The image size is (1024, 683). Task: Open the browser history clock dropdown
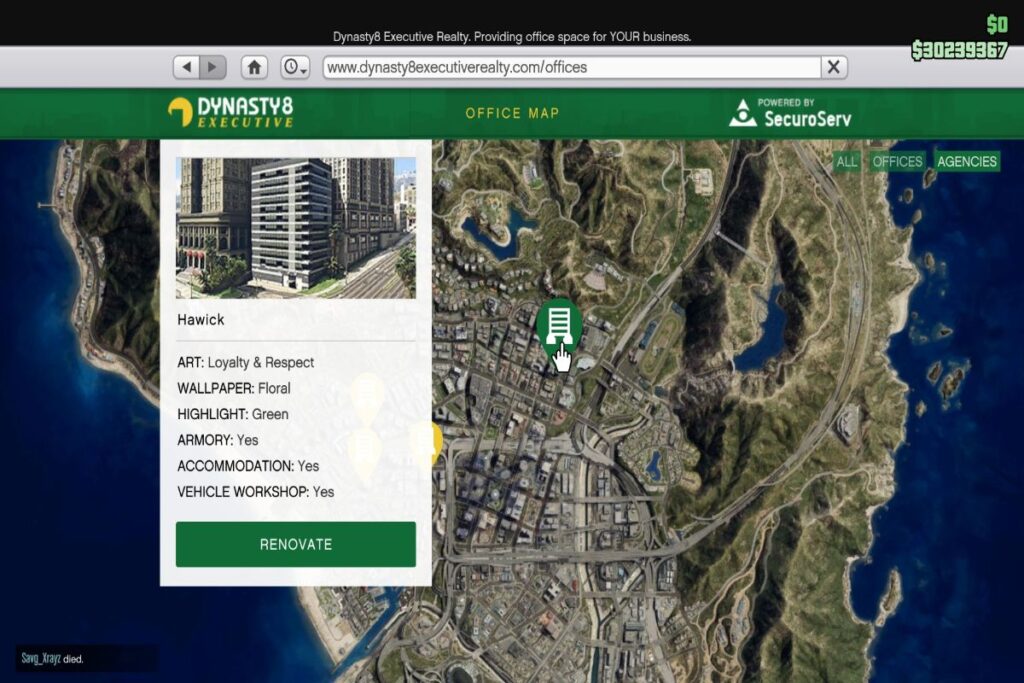coord(295,67)
